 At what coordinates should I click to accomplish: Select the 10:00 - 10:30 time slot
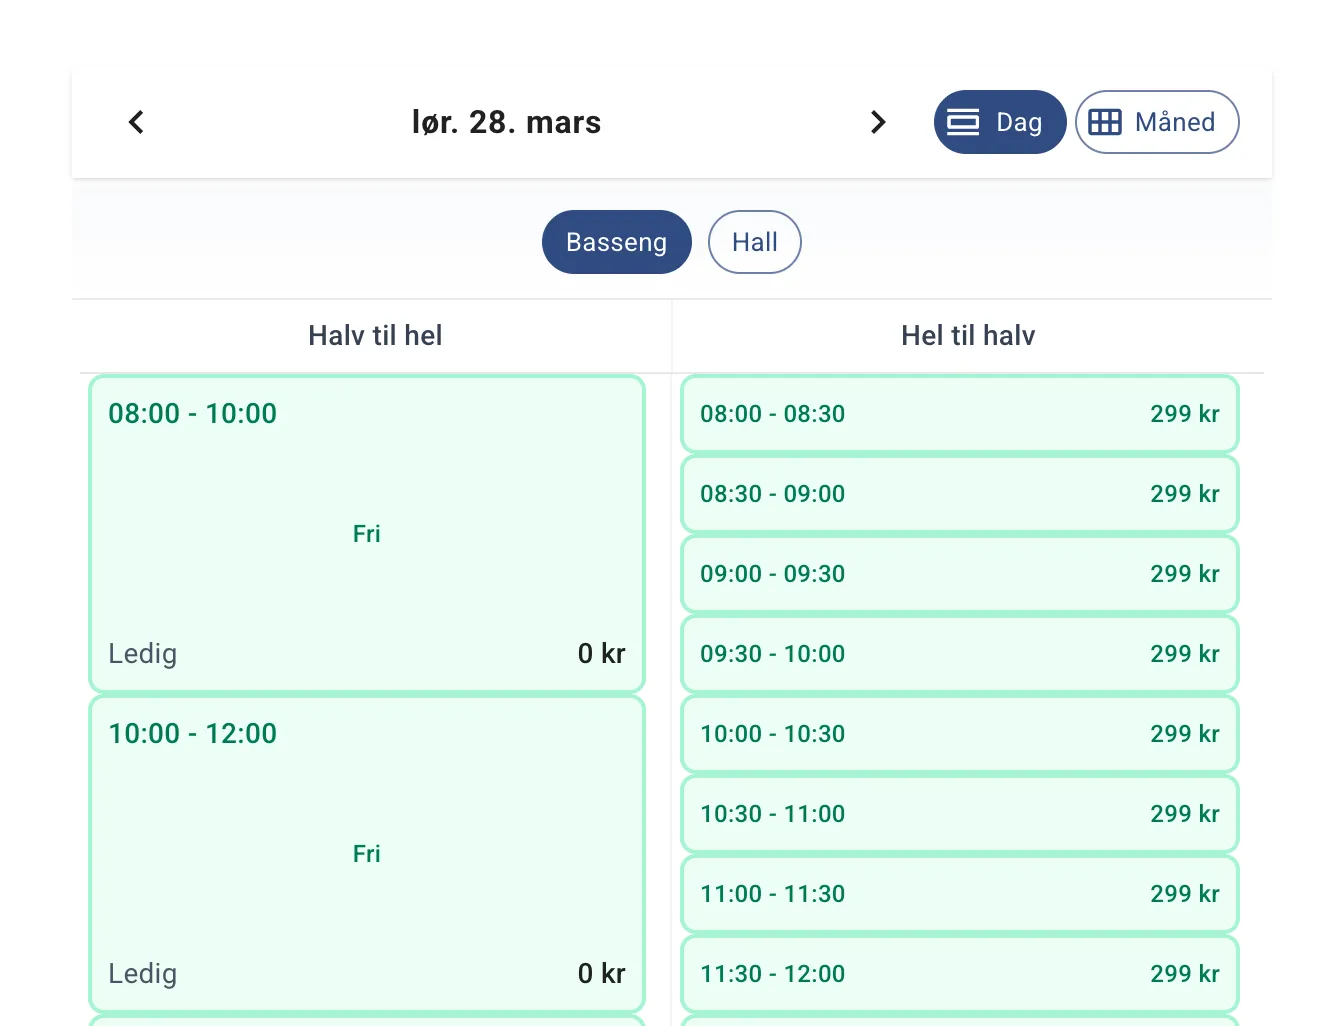(959, 734)
